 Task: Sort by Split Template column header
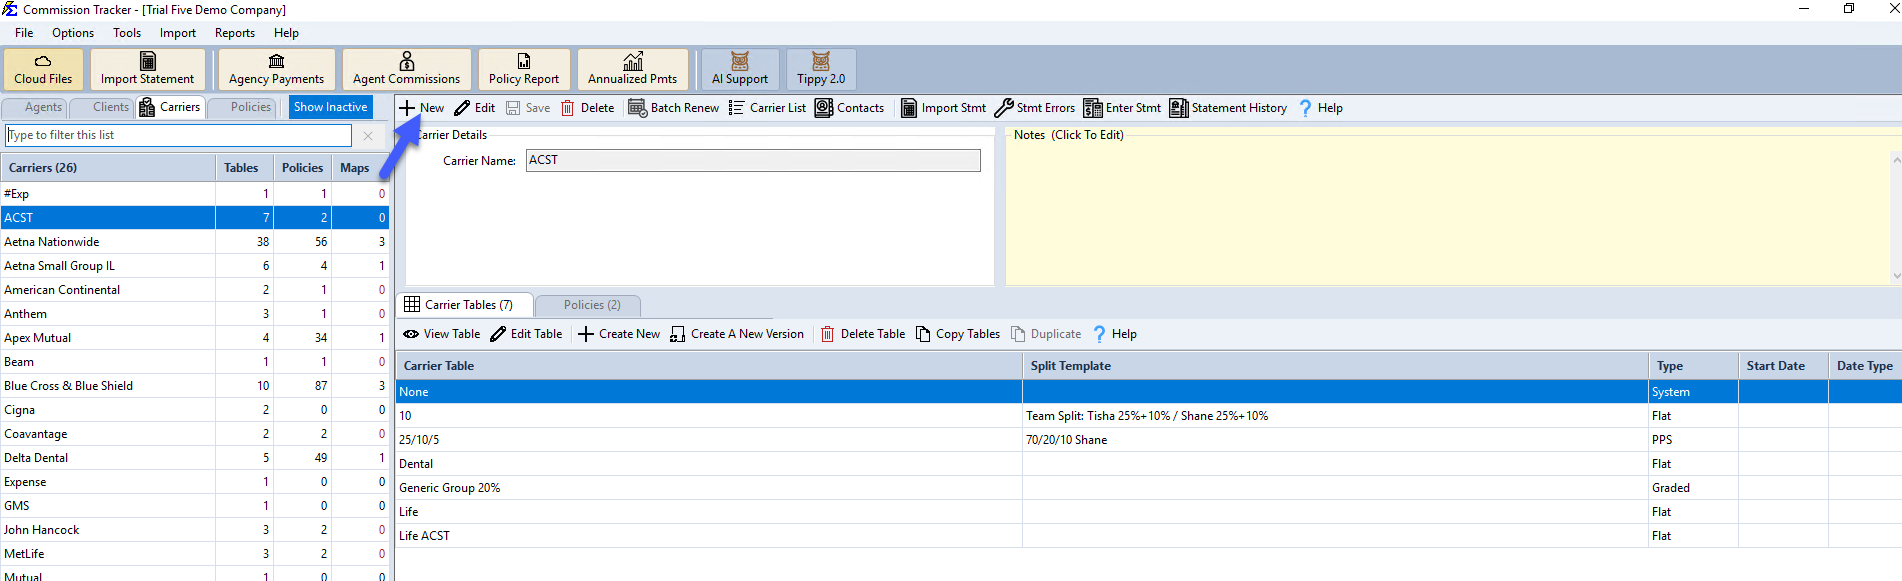click(x=1335, y=366)
